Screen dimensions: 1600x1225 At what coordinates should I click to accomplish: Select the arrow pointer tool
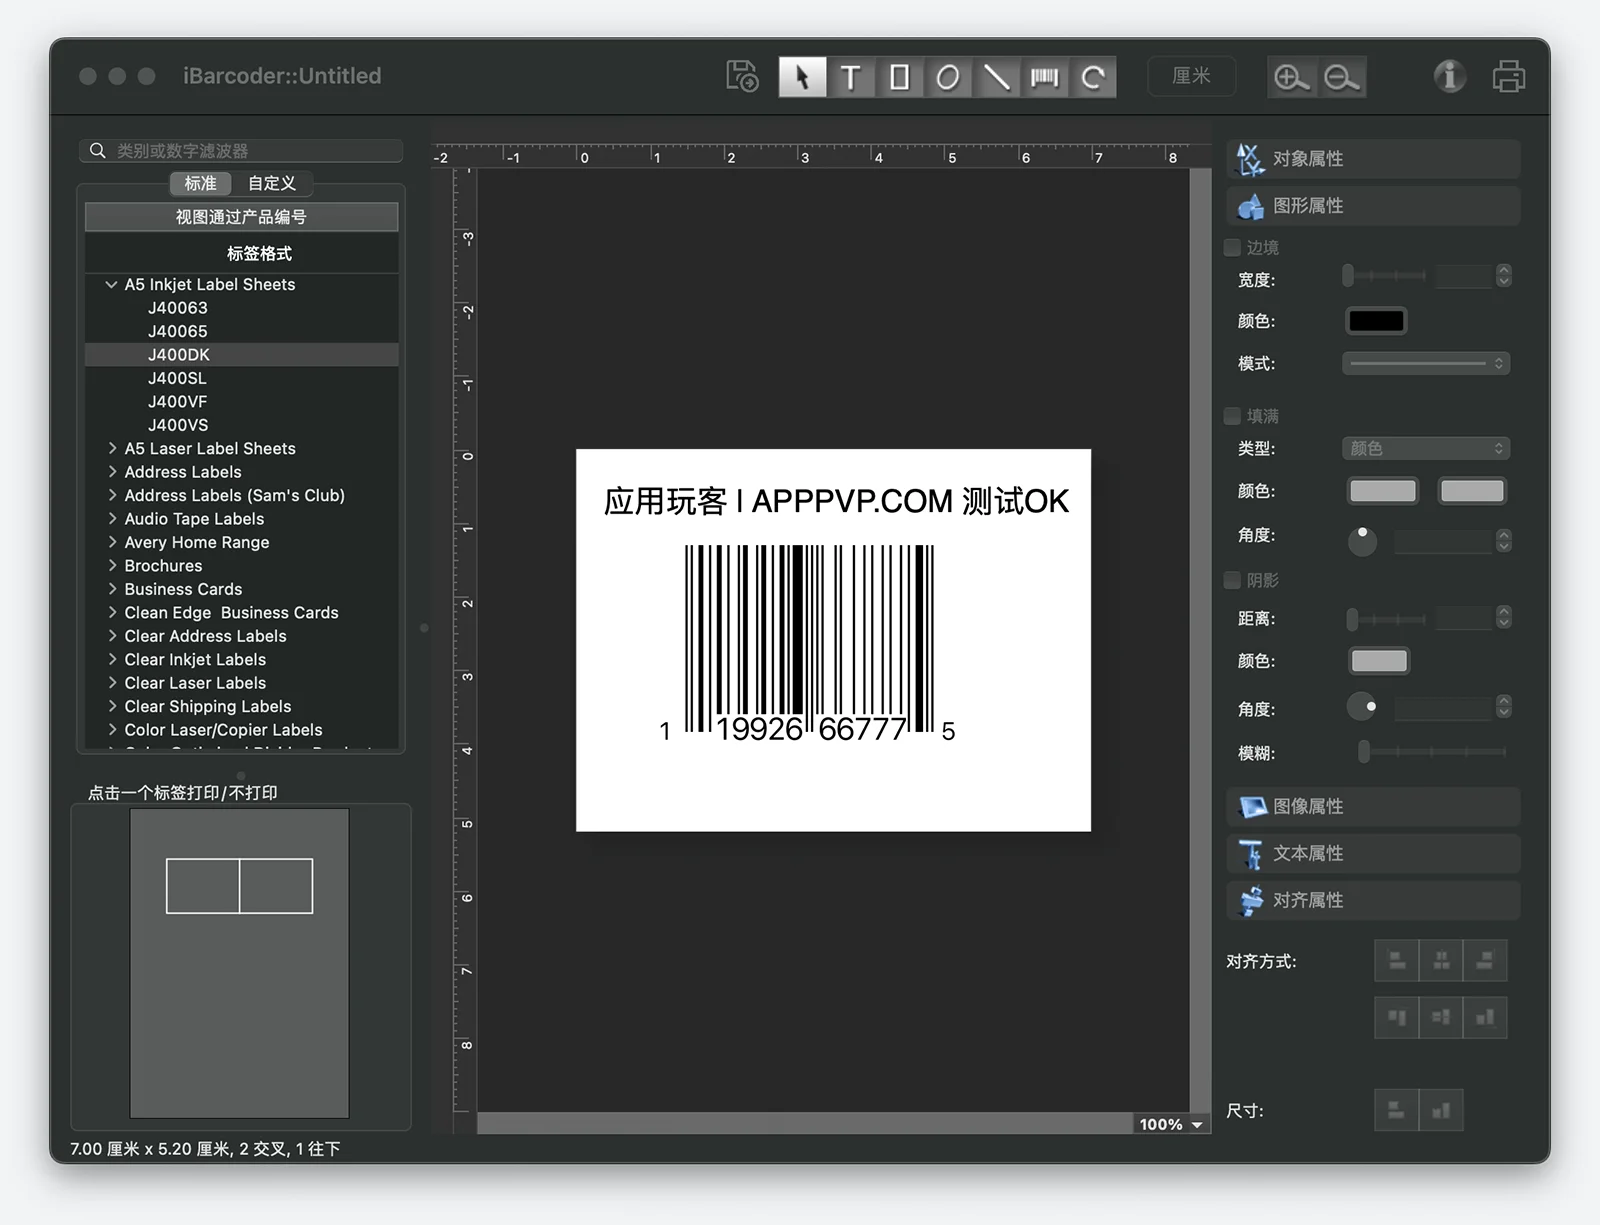click(802, 77)
